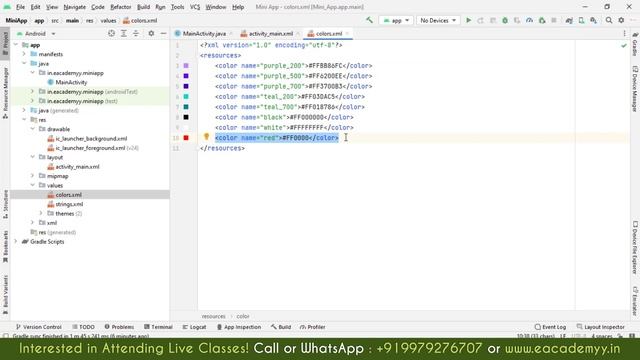The height and width of the screenshot is (360, 640).
Task: Click the gray Stop icon in toolbar
Action: [x=554, y=20]
